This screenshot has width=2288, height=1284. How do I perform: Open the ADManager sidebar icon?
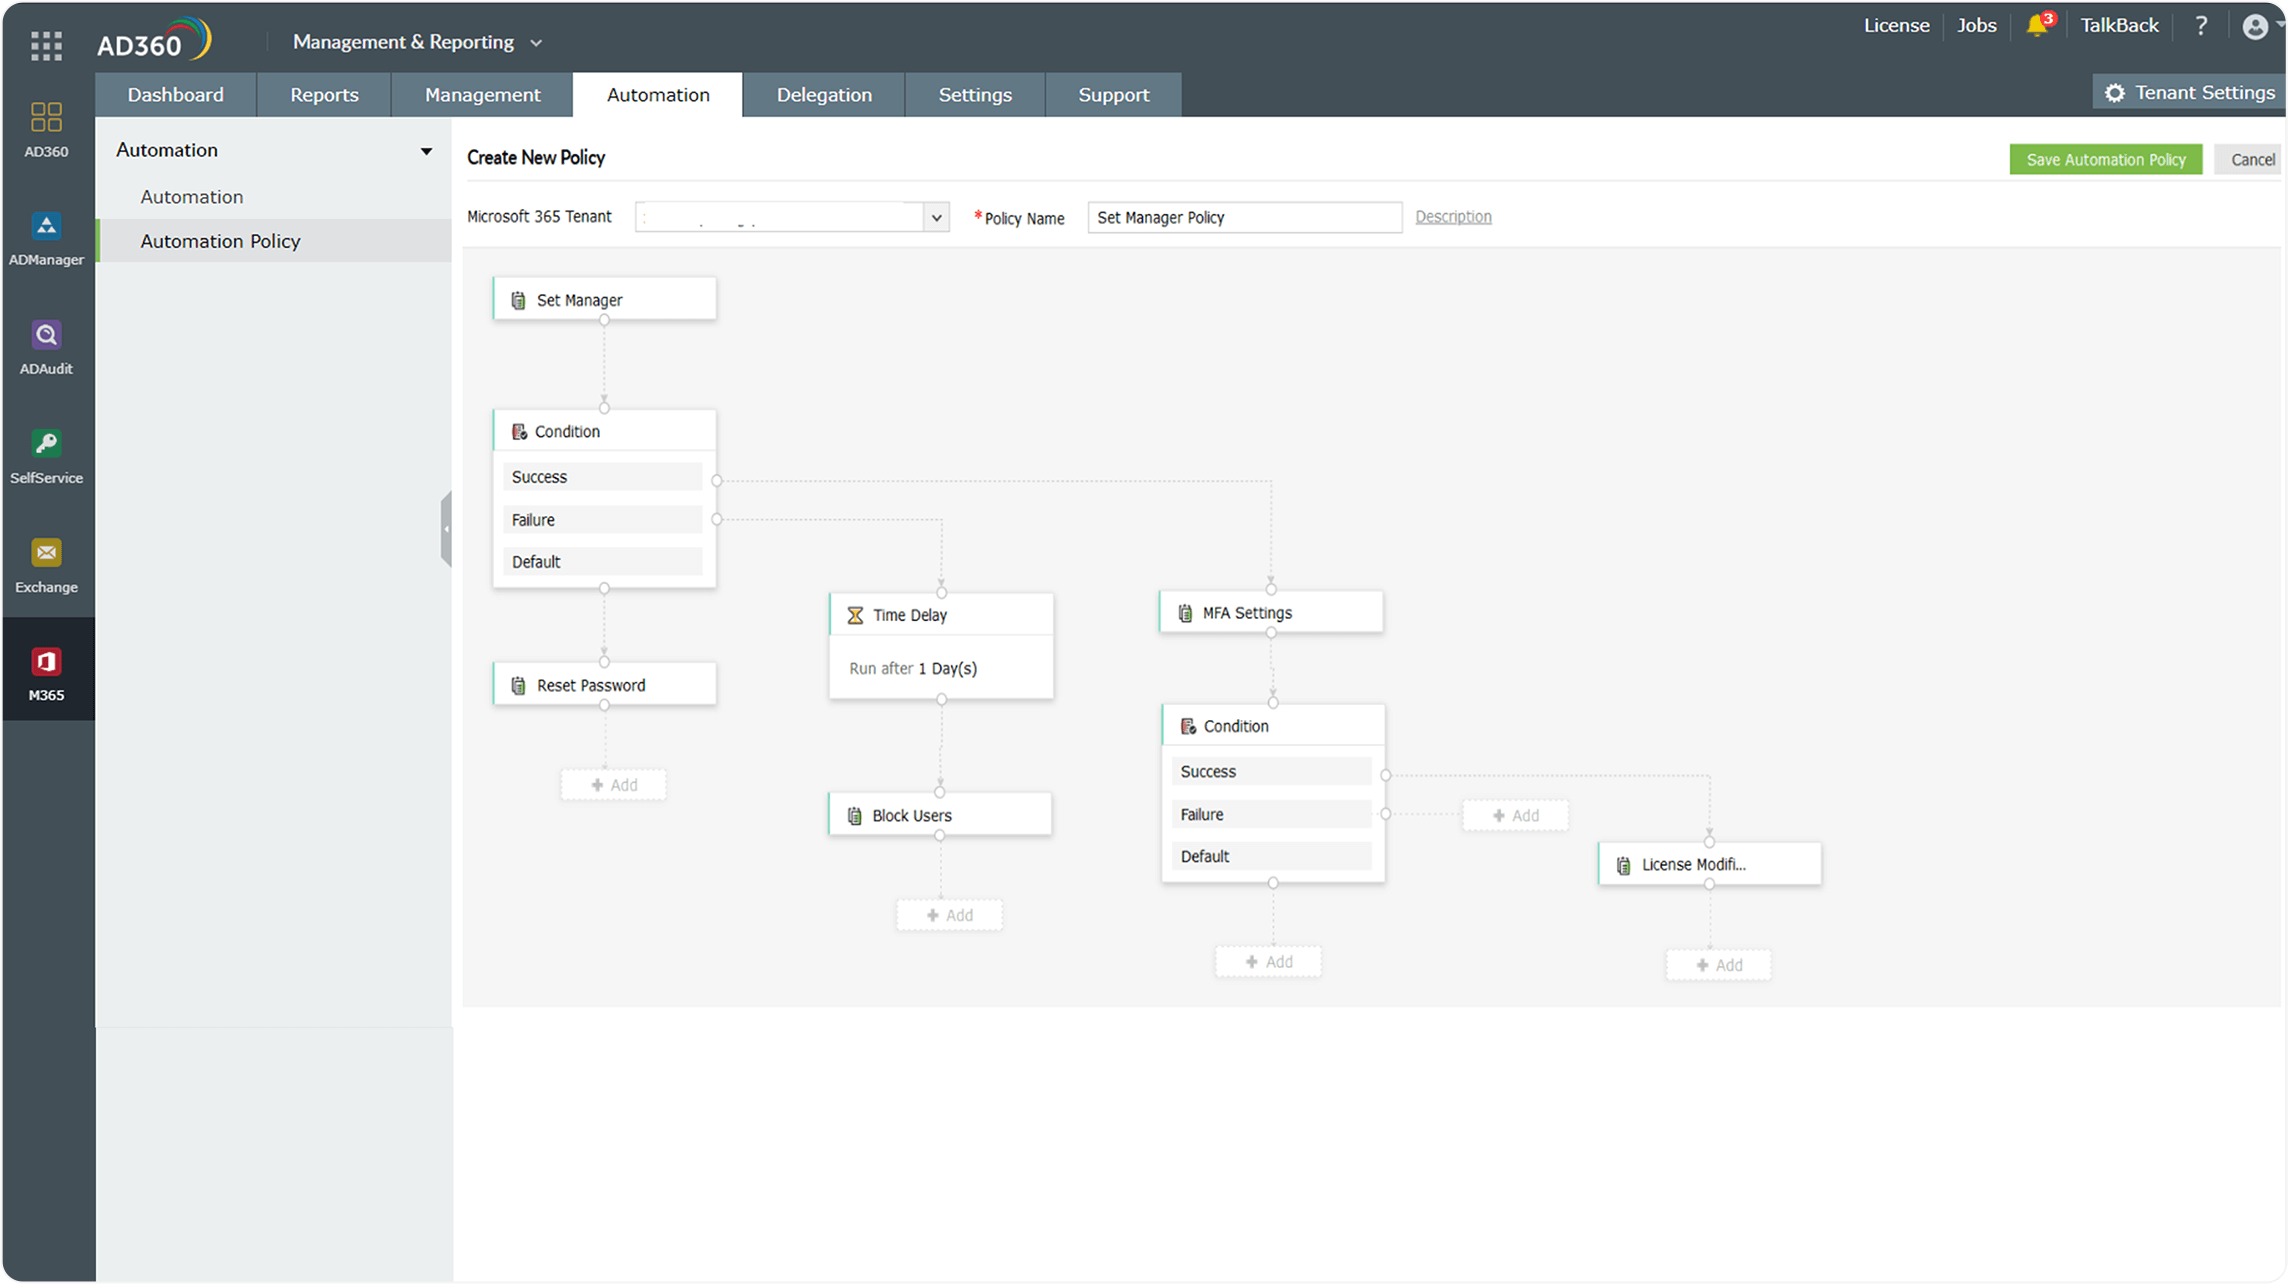(46, 227)
